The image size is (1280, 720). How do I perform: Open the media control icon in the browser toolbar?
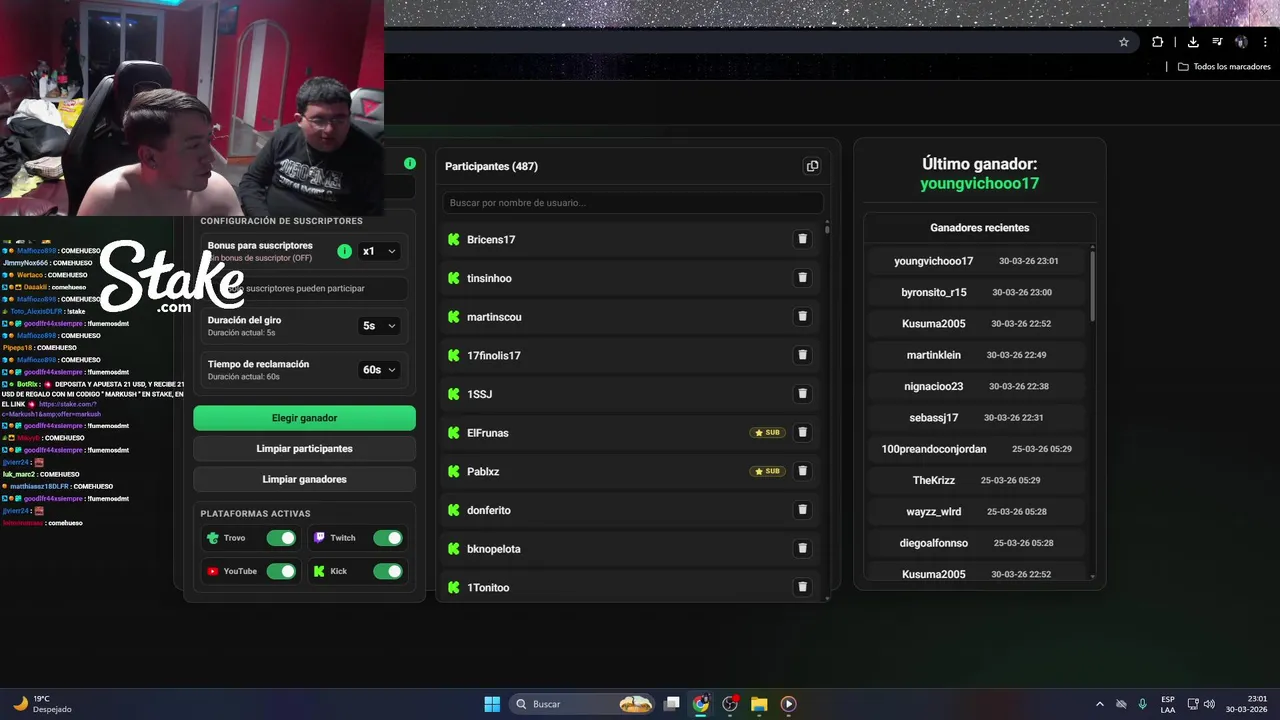tap(1217, 42)
